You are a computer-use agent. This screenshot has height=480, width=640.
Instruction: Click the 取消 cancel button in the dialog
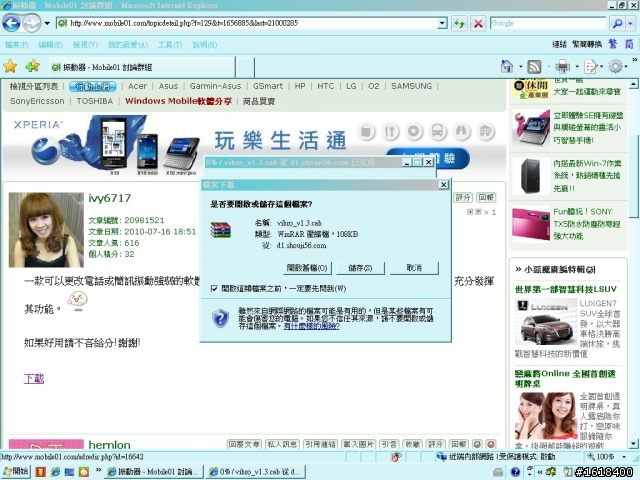414,268
